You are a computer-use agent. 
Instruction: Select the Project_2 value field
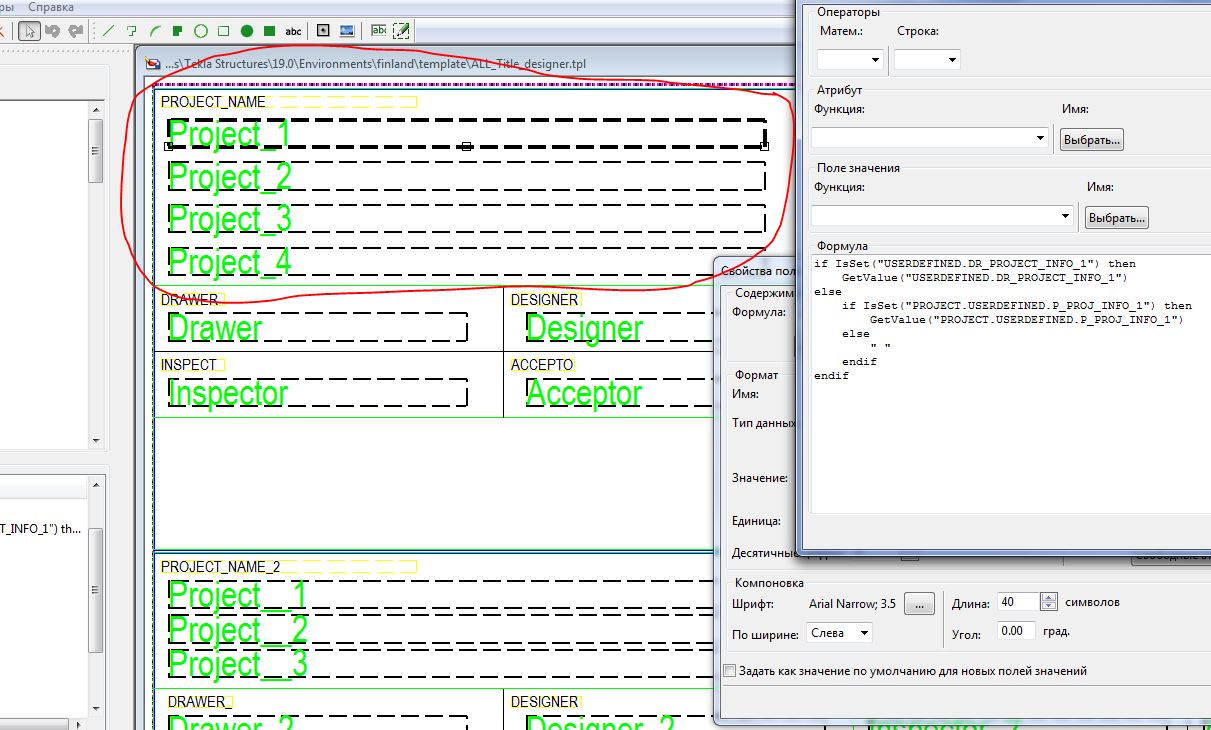(466, 177)
